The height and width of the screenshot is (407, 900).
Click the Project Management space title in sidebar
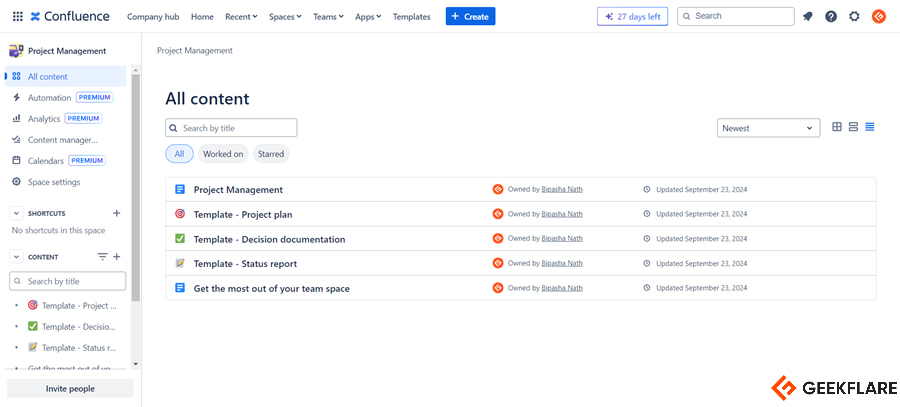[67, 51]
